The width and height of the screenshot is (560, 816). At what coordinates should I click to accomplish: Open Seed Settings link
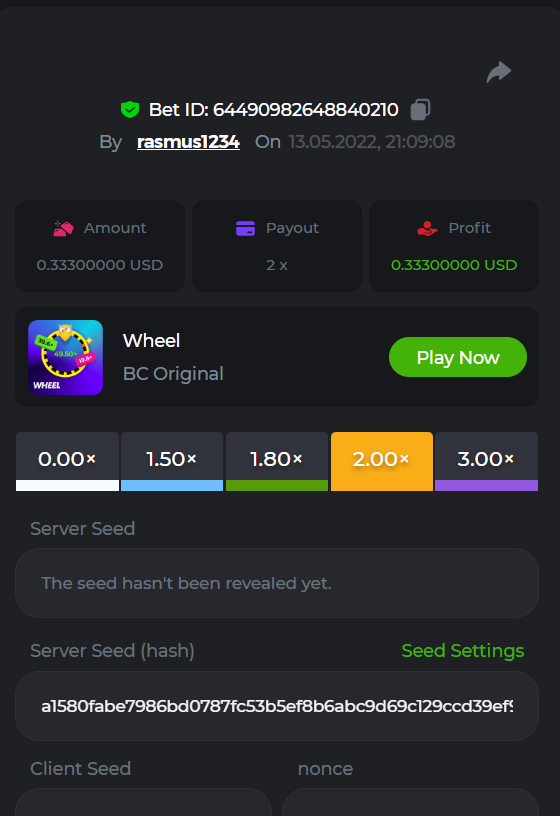(x=463, y=651)
